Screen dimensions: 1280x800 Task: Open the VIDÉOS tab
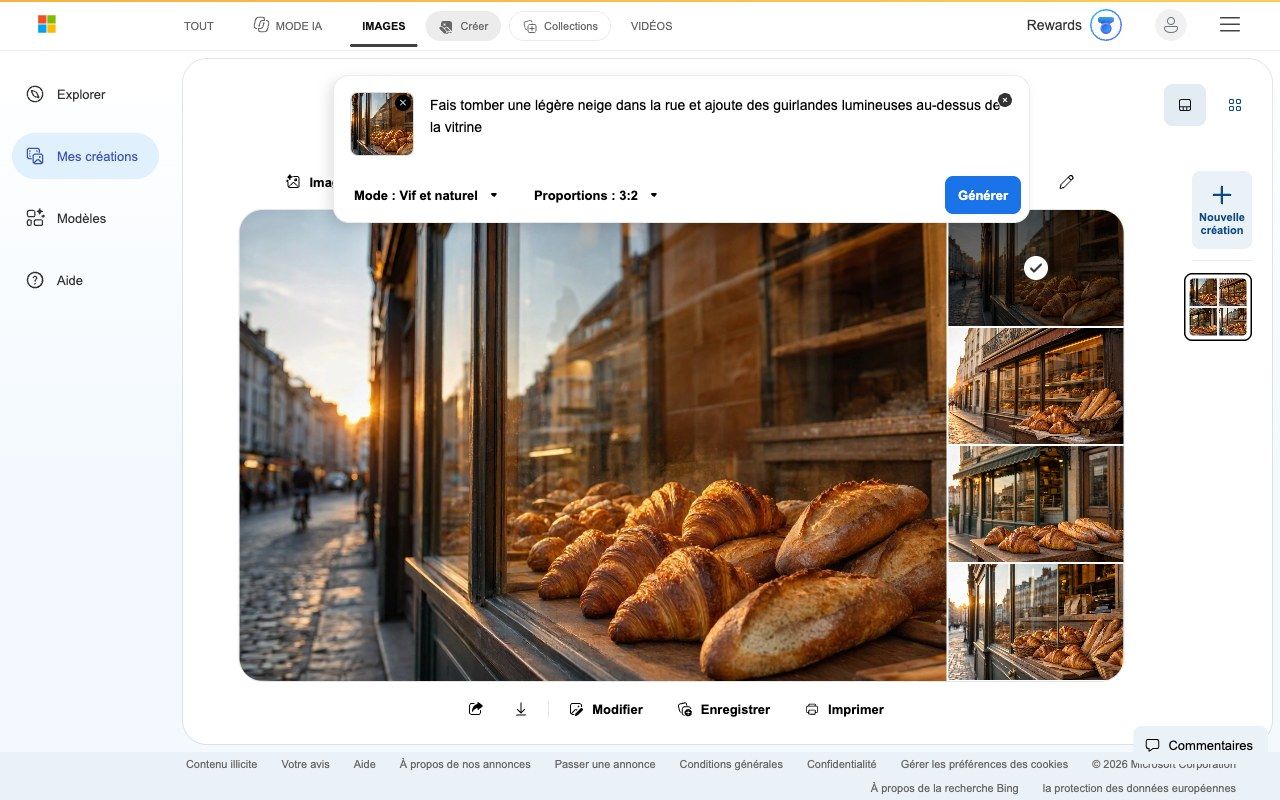[x=651, y=26]
